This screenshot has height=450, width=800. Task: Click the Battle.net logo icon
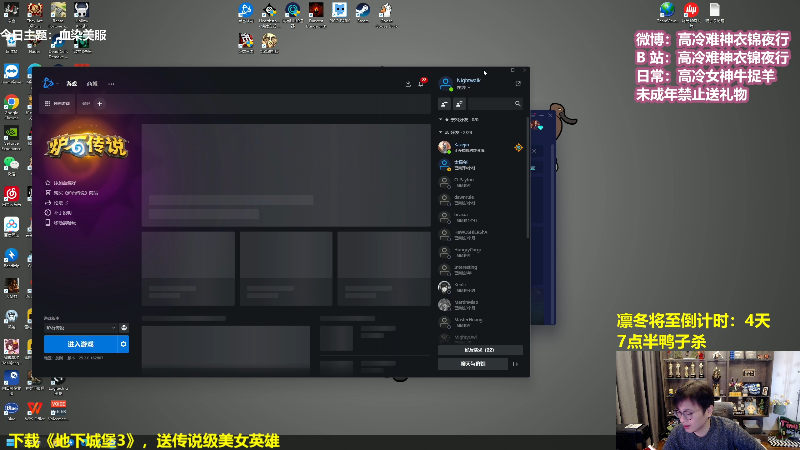click(x=48, y=83)
